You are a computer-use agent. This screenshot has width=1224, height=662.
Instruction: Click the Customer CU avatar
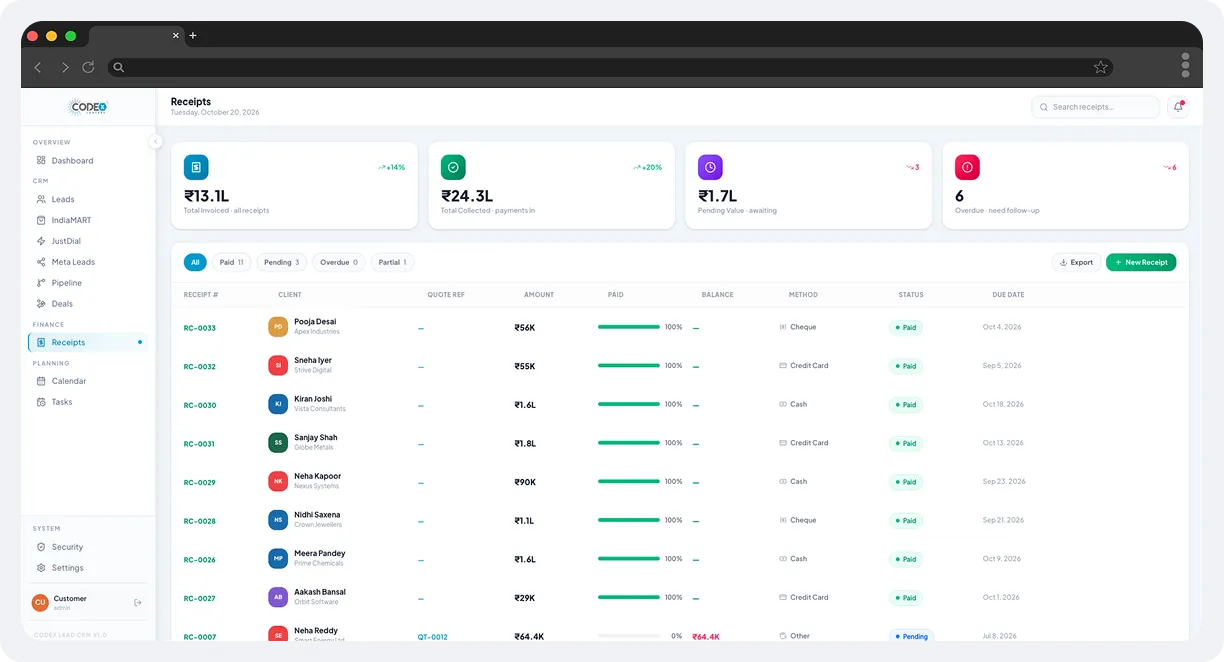tap(40, 602)
